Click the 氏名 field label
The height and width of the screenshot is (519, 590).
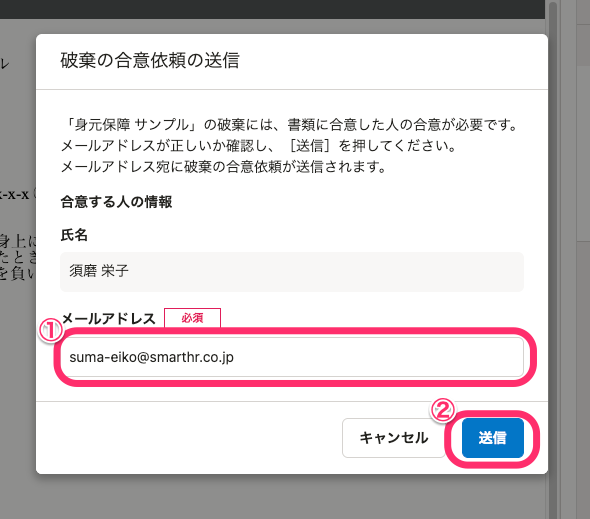(74, 235)
